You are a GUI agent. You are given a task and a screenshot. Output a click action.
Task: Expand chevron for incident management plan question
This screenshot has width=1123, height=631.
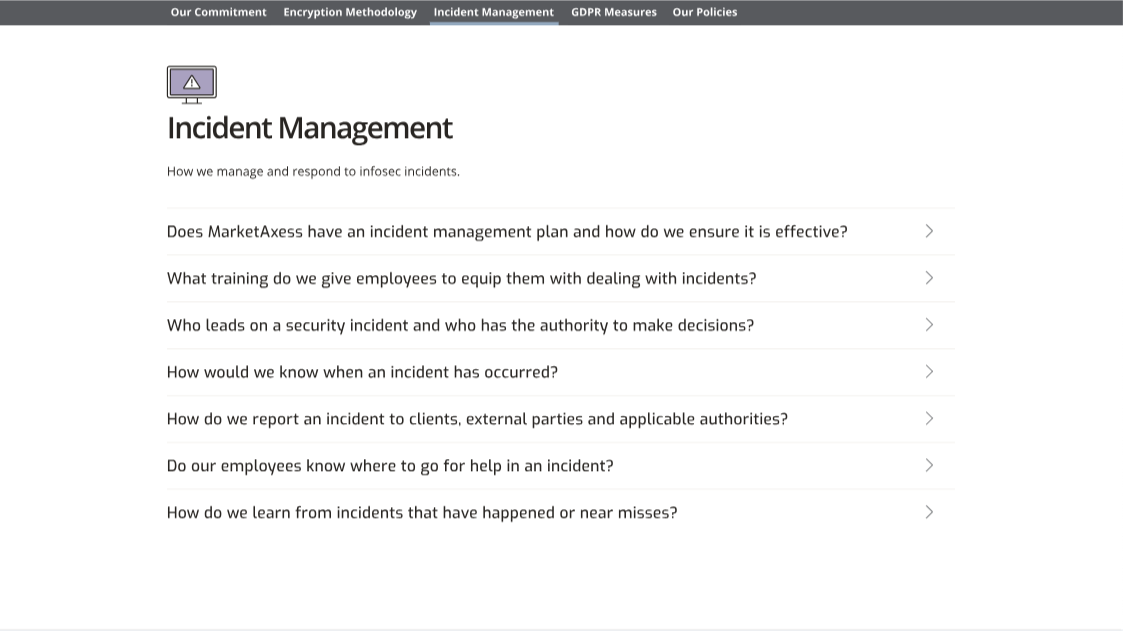pos(929,231)
